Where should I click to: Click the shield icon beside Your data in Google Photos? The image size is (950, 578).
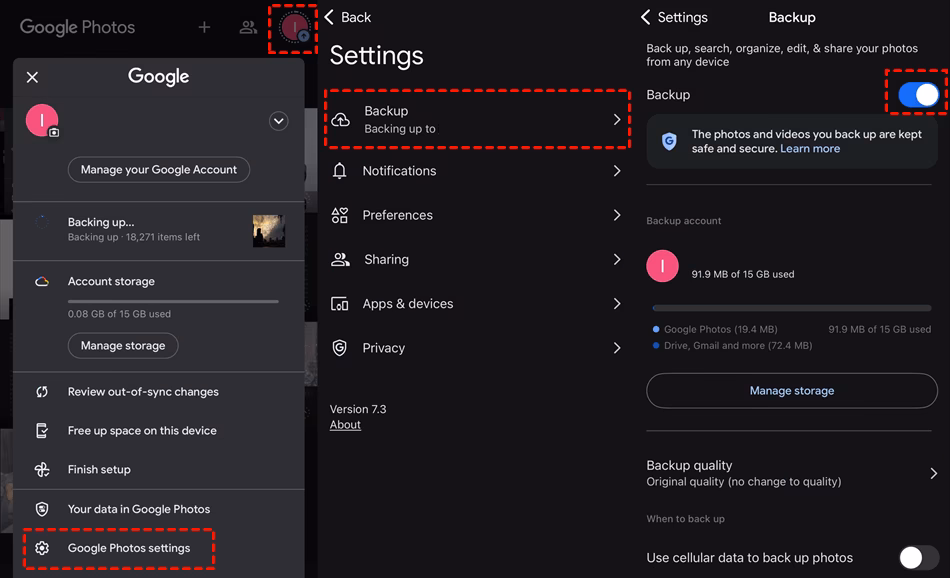(x=41, y=509)
